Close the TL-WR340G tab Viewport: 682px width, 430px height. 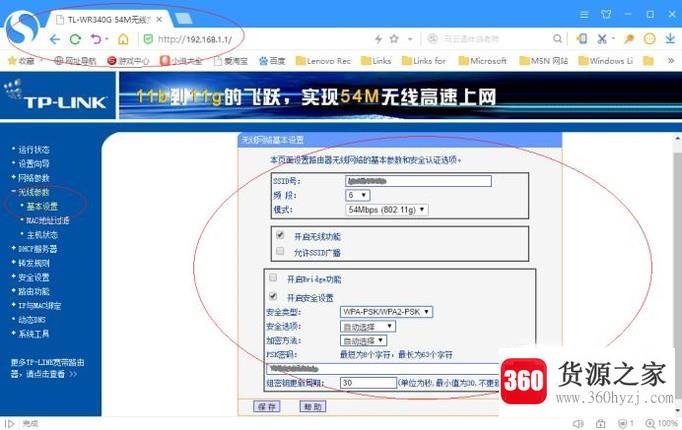[159, 20]
